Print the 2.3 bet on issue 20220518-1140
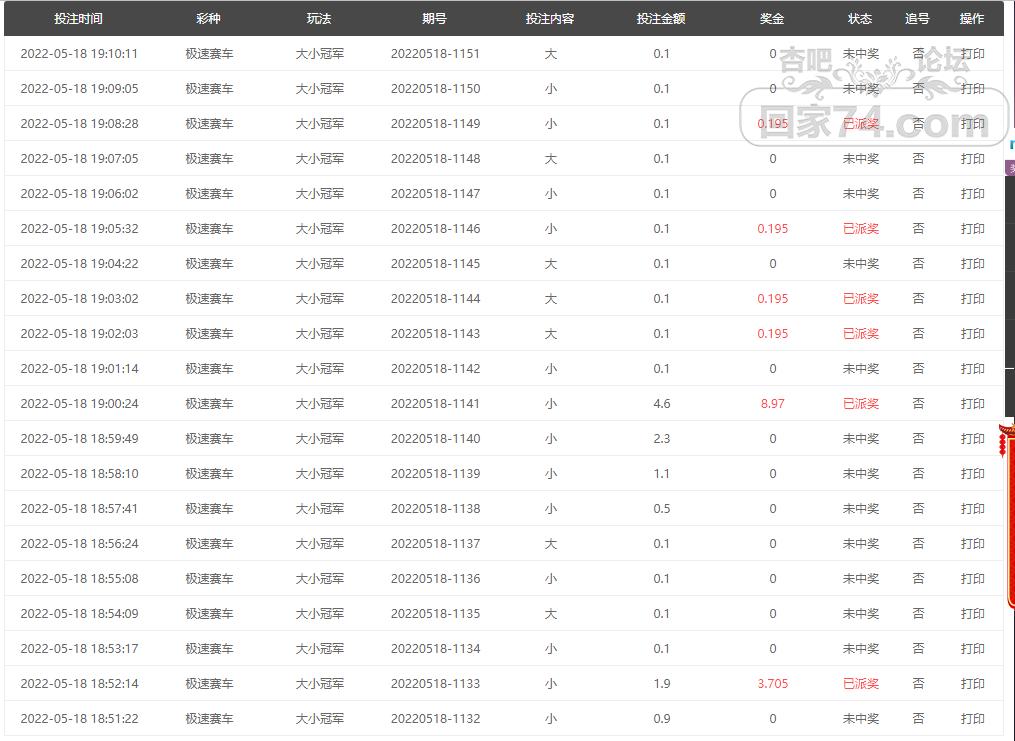The image size is (1015, 741). coord(972,438)
